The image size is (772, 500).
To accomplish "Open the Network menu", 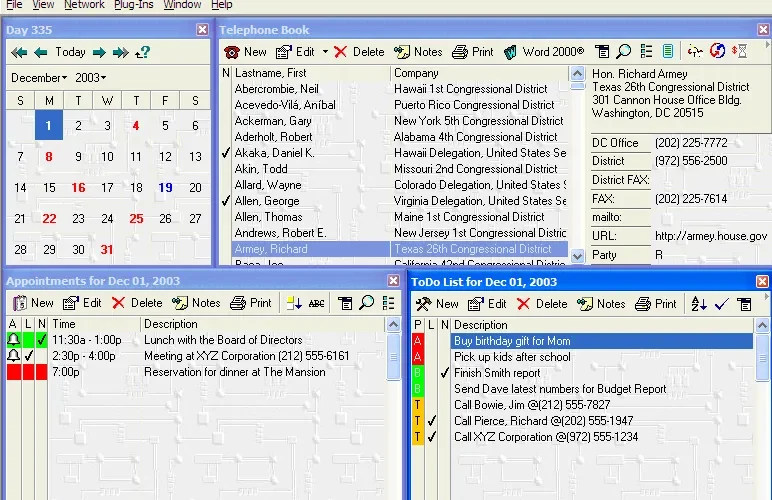I will (x=84, y=5).
